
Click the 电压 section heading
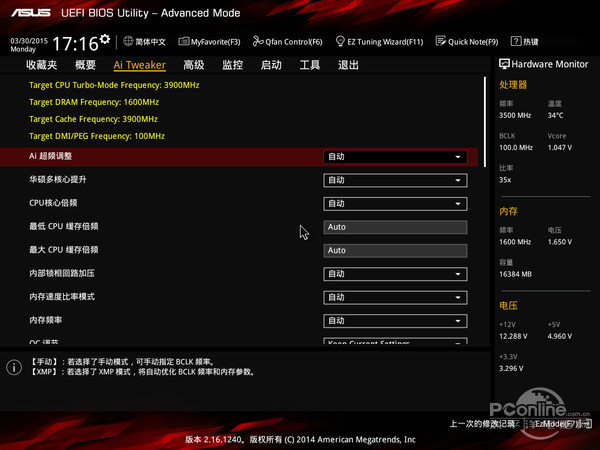click(x=508, y=305)
